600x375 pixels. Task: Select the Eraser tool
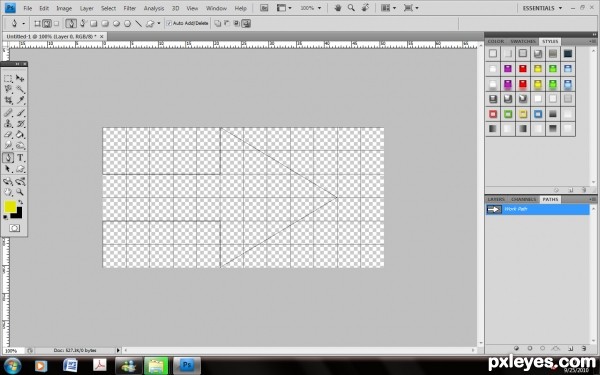pos(8,135)
